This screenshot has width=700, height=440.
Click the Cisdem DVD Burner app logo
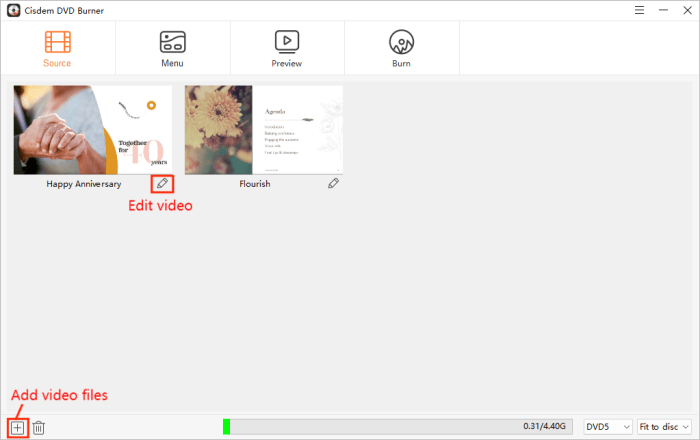(11, 9)
